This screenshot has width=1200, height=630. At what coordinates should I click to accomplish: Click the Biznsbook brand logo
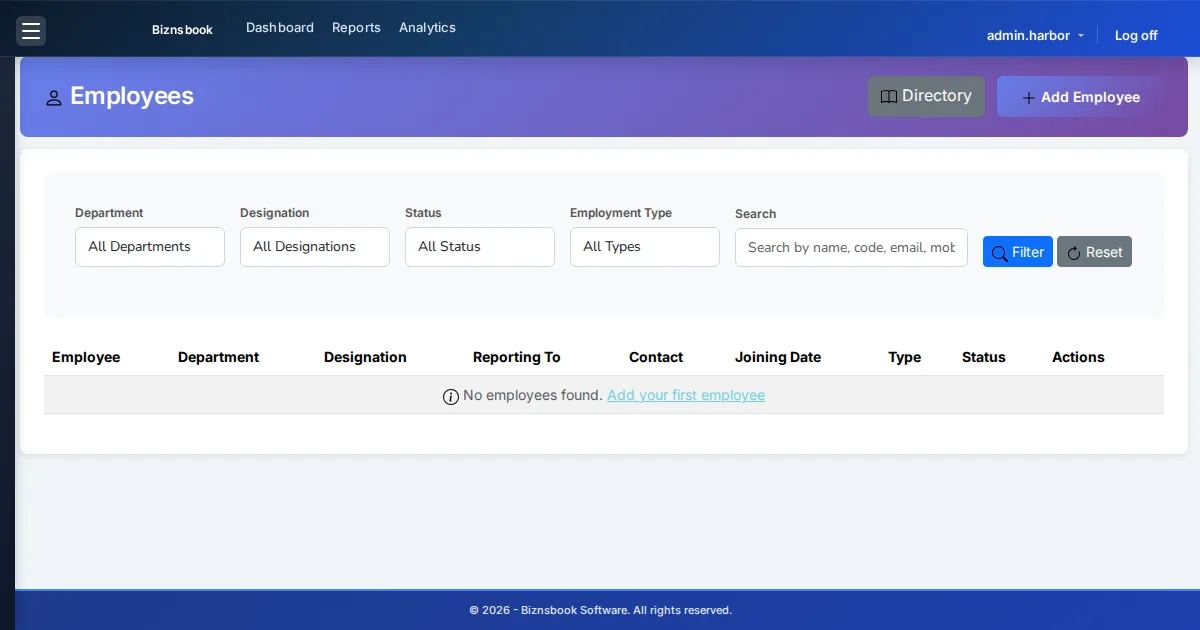[182, 30]
